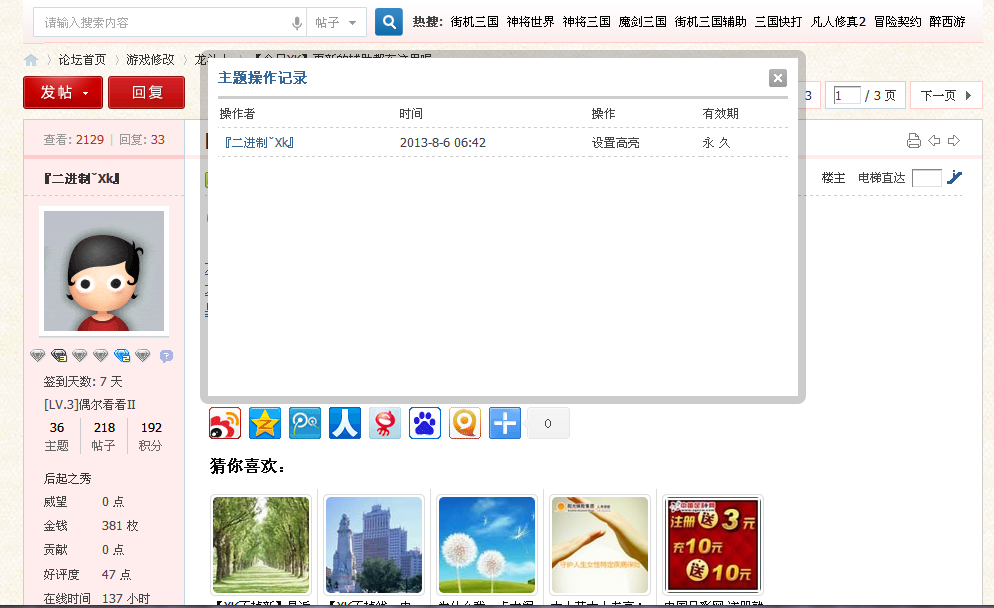Viewport: 994px width, 608px height.
Task: Click the view count 2129
Action: point(89,139)
